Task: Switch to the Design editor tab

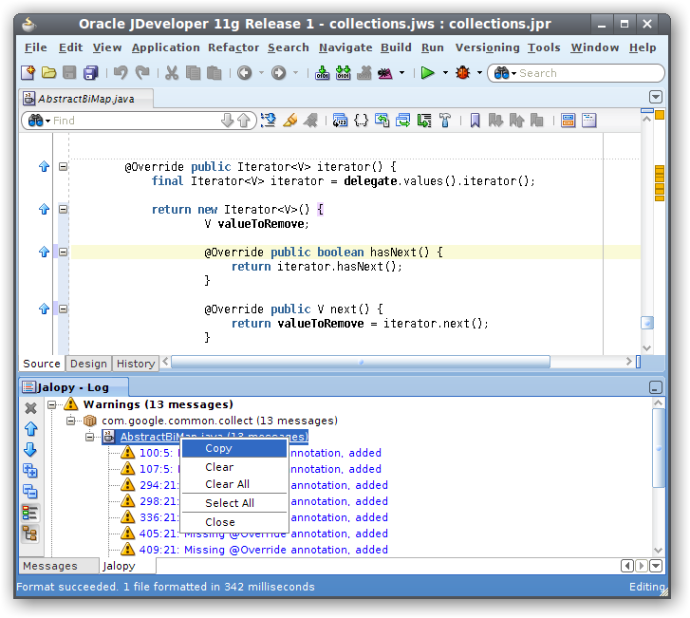Action: 88,364
